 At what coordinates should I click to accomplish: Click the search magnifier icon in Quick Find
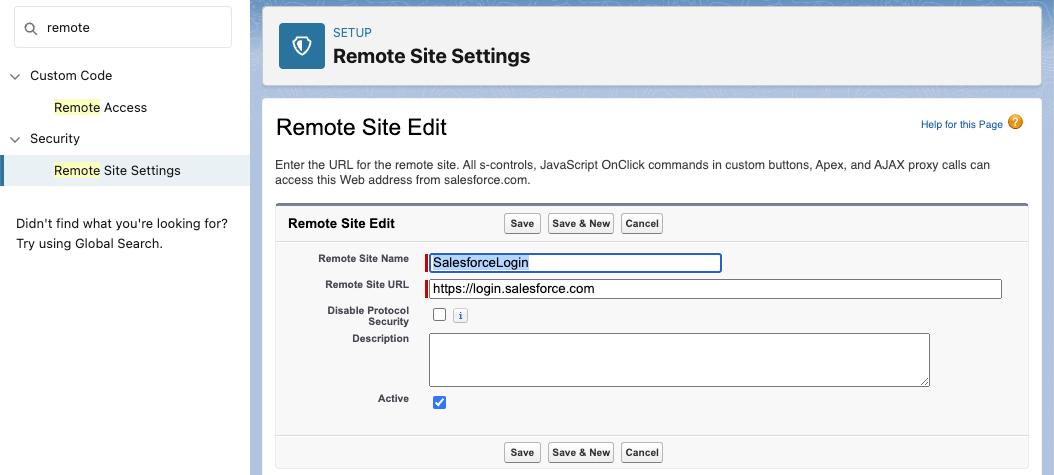(x=30, y=28)
